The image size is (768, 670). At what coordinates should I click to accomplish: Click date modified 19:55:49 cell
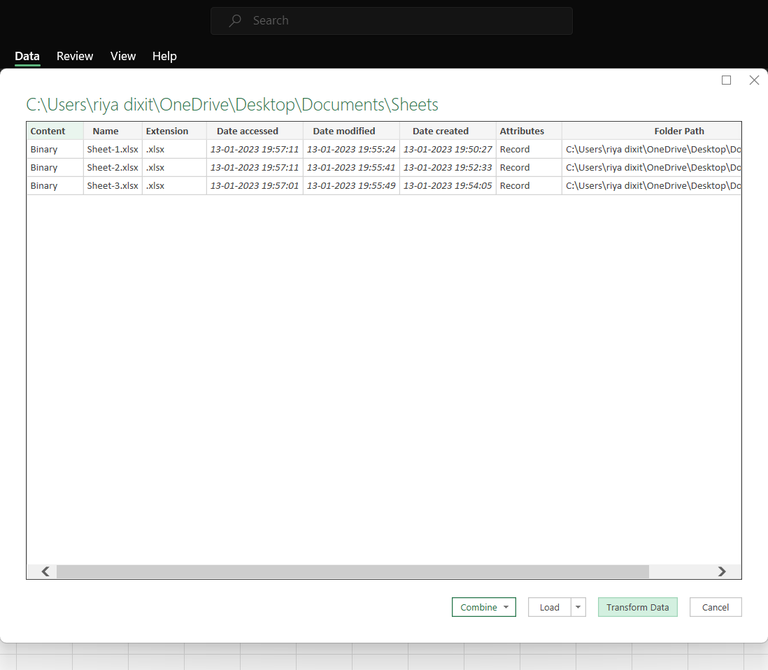pyautogui.click(x=351, y=186)
